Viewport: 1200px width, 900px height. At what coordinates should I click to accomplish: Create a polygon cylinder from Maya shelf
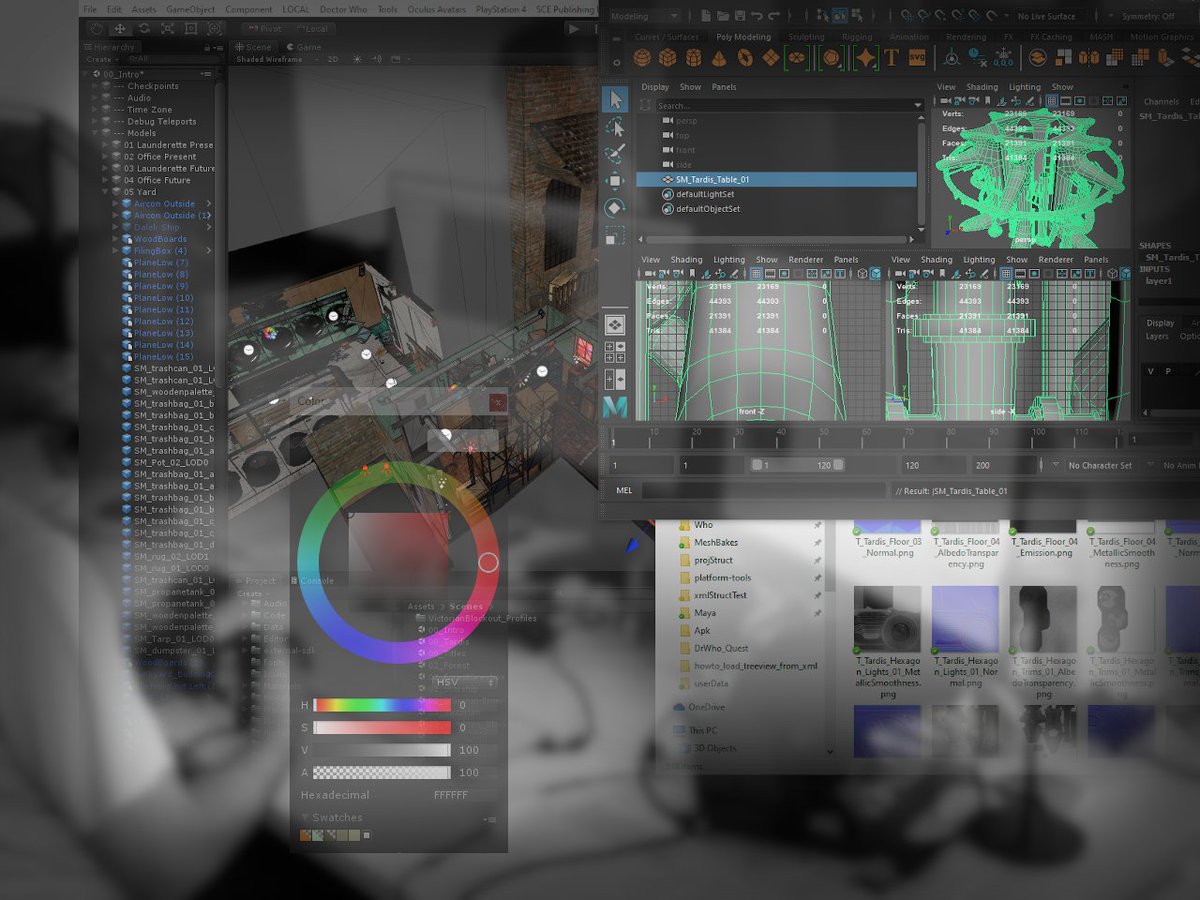pyautogui.click(x=693, y=57)
